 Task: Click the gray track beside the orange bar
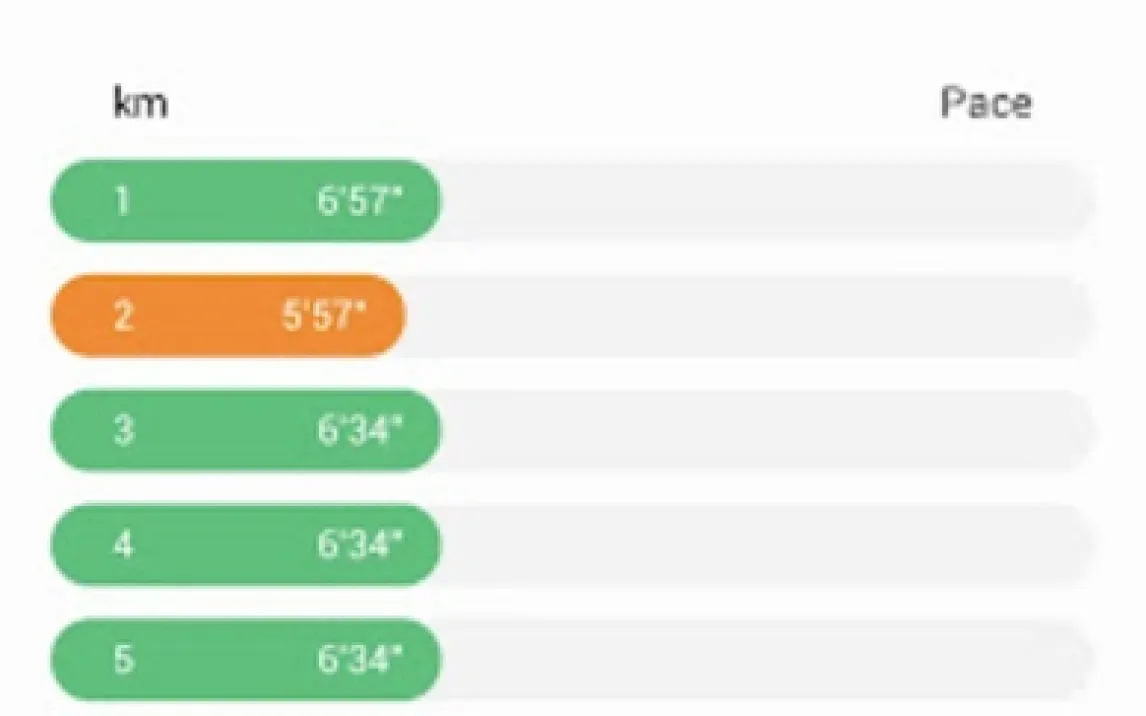pos(751,315)
